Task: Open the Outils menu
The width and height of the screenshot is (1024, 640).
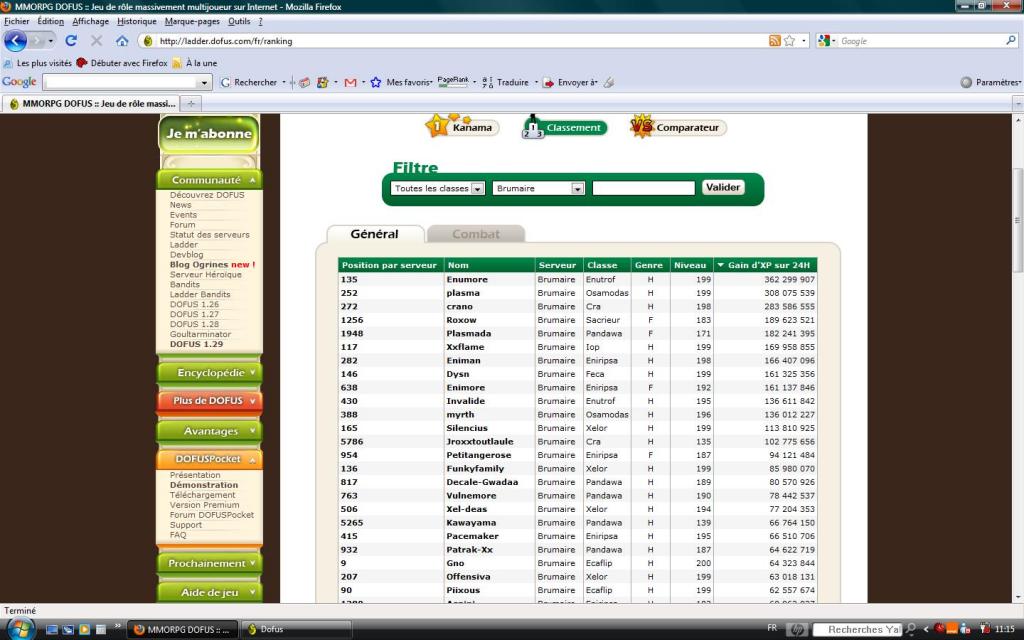Action: tap(239, 22)
